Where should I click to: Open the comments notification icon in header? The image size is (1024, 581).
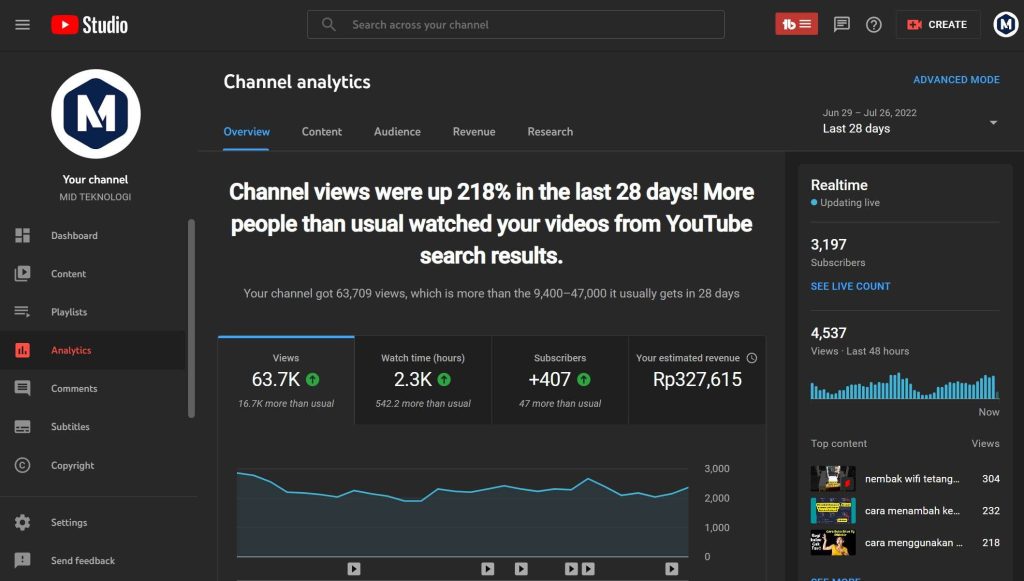point(842,25)
